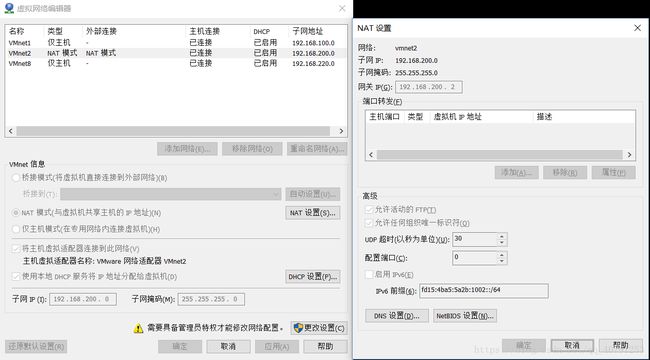Viewport: 650px width, 360px height.
Task: Click 移除(R) in the port forwarding section
Action: [x=565, y=173]
